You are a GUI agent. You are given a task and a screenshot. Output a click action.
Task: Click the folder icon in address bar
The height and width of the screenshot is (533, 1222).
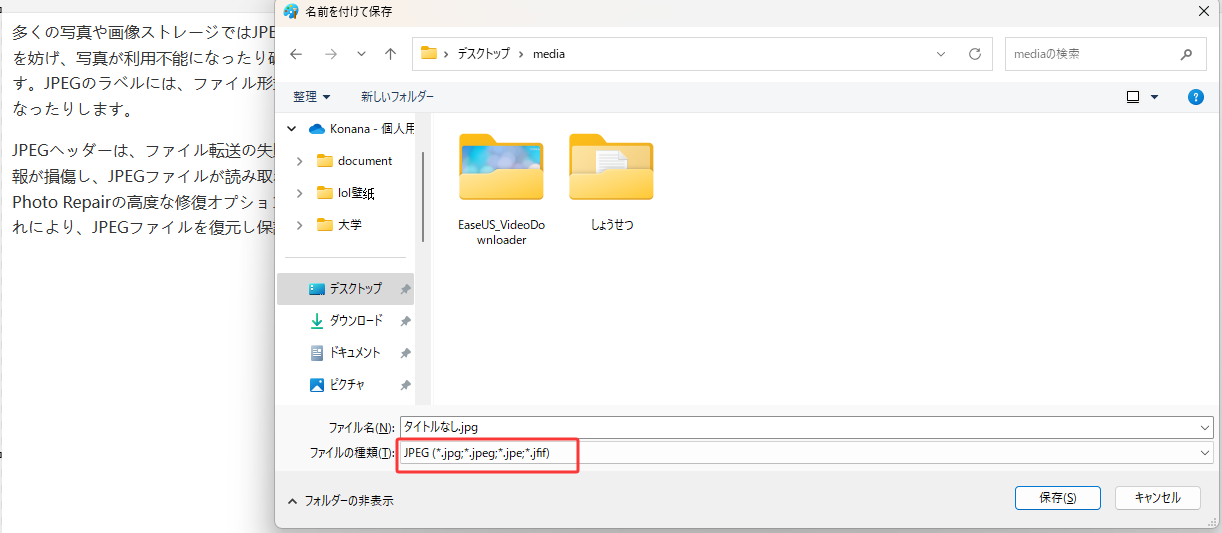(429, 54)
